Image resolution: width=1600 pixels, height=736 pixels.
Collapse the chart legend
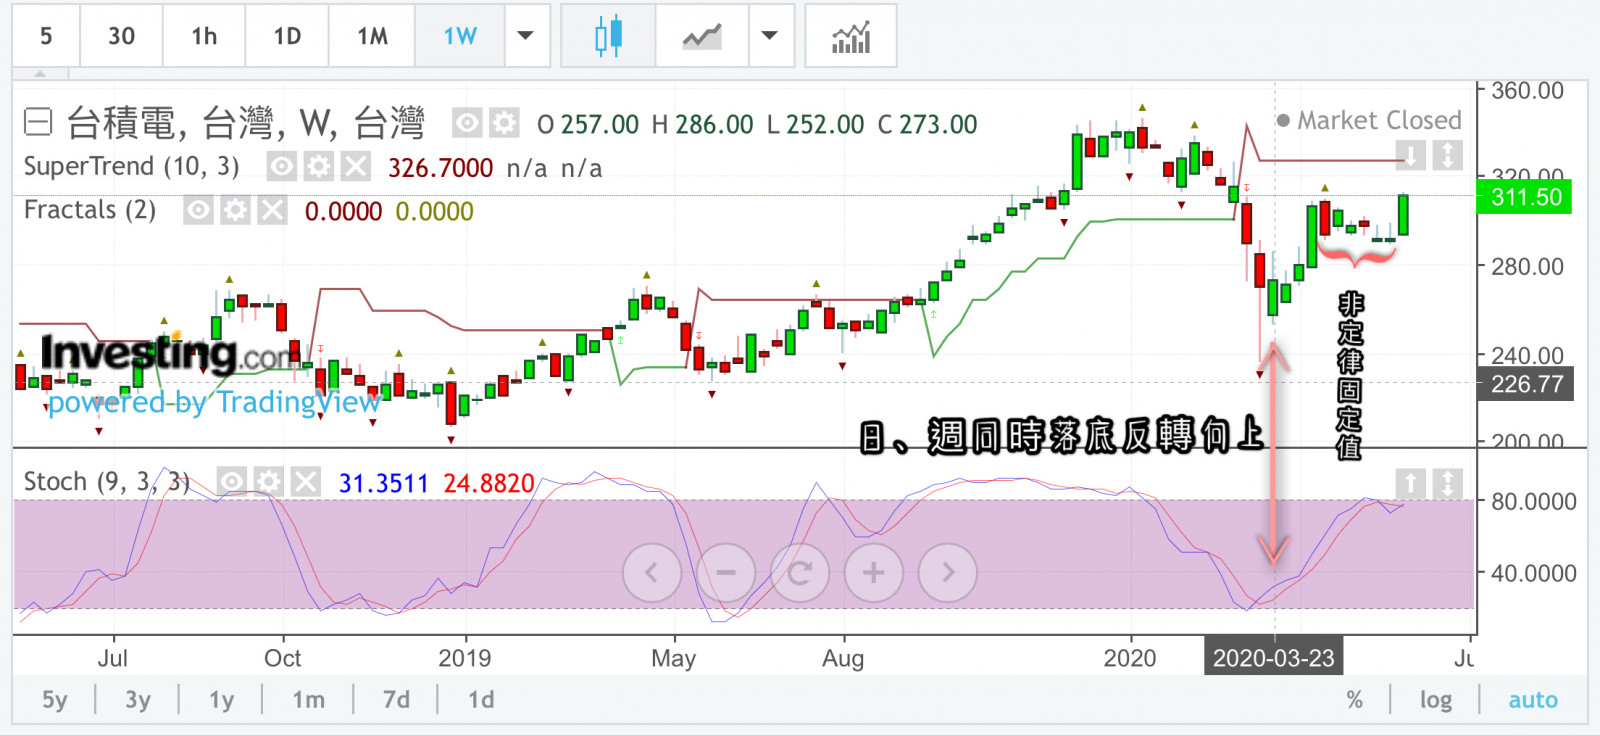pos(38,123)
